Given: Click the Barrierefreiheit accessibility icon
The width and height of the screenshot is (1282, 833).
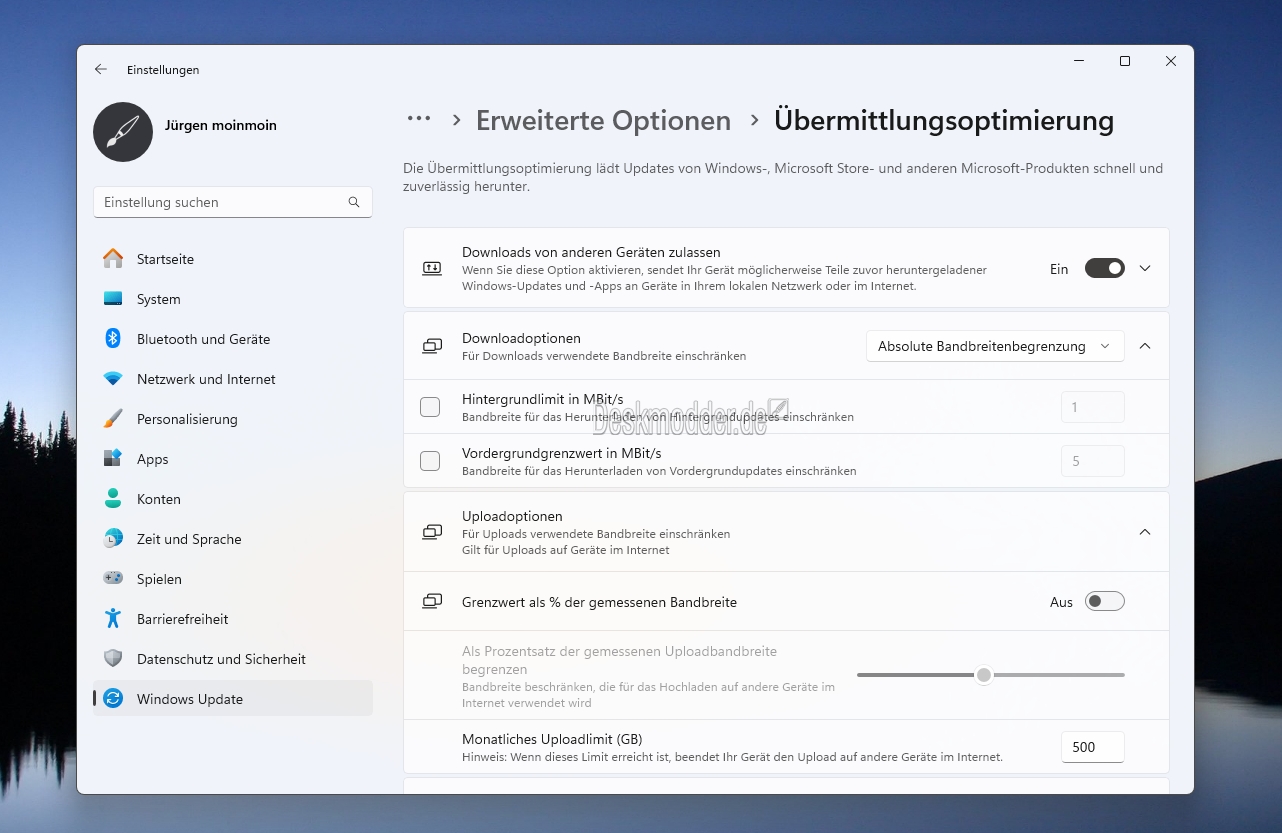Looking at the screenshot, I should [113, 619].
